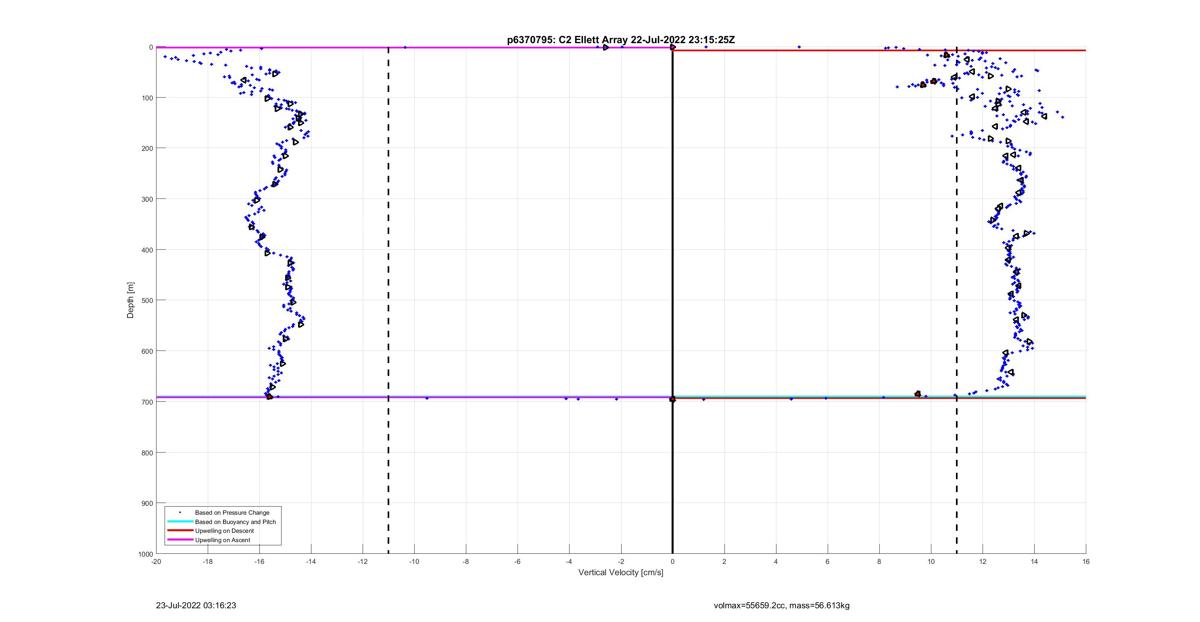The image size is (1200, 622).
Task: Click x-axis tick label '8'
Action: pos(879,562)
